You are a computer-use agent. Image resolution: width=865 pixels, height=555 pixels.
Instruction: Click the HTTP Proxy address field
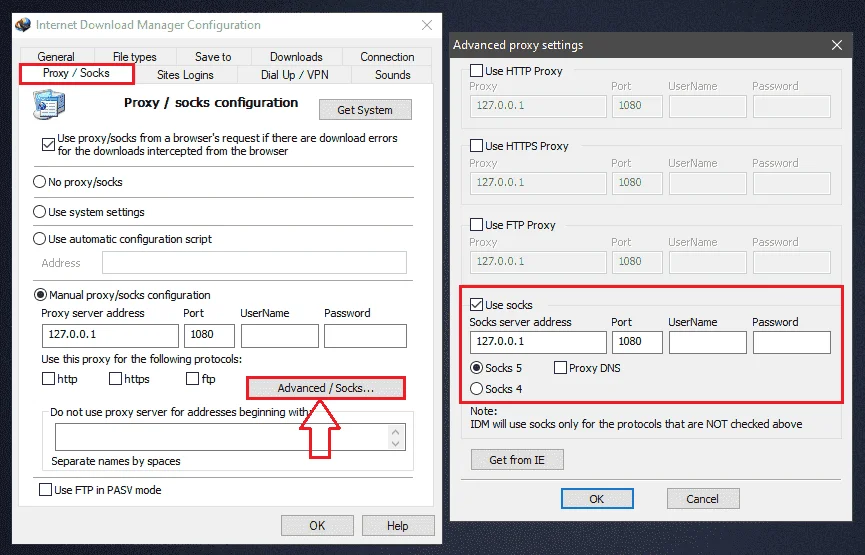coord(538,106)
